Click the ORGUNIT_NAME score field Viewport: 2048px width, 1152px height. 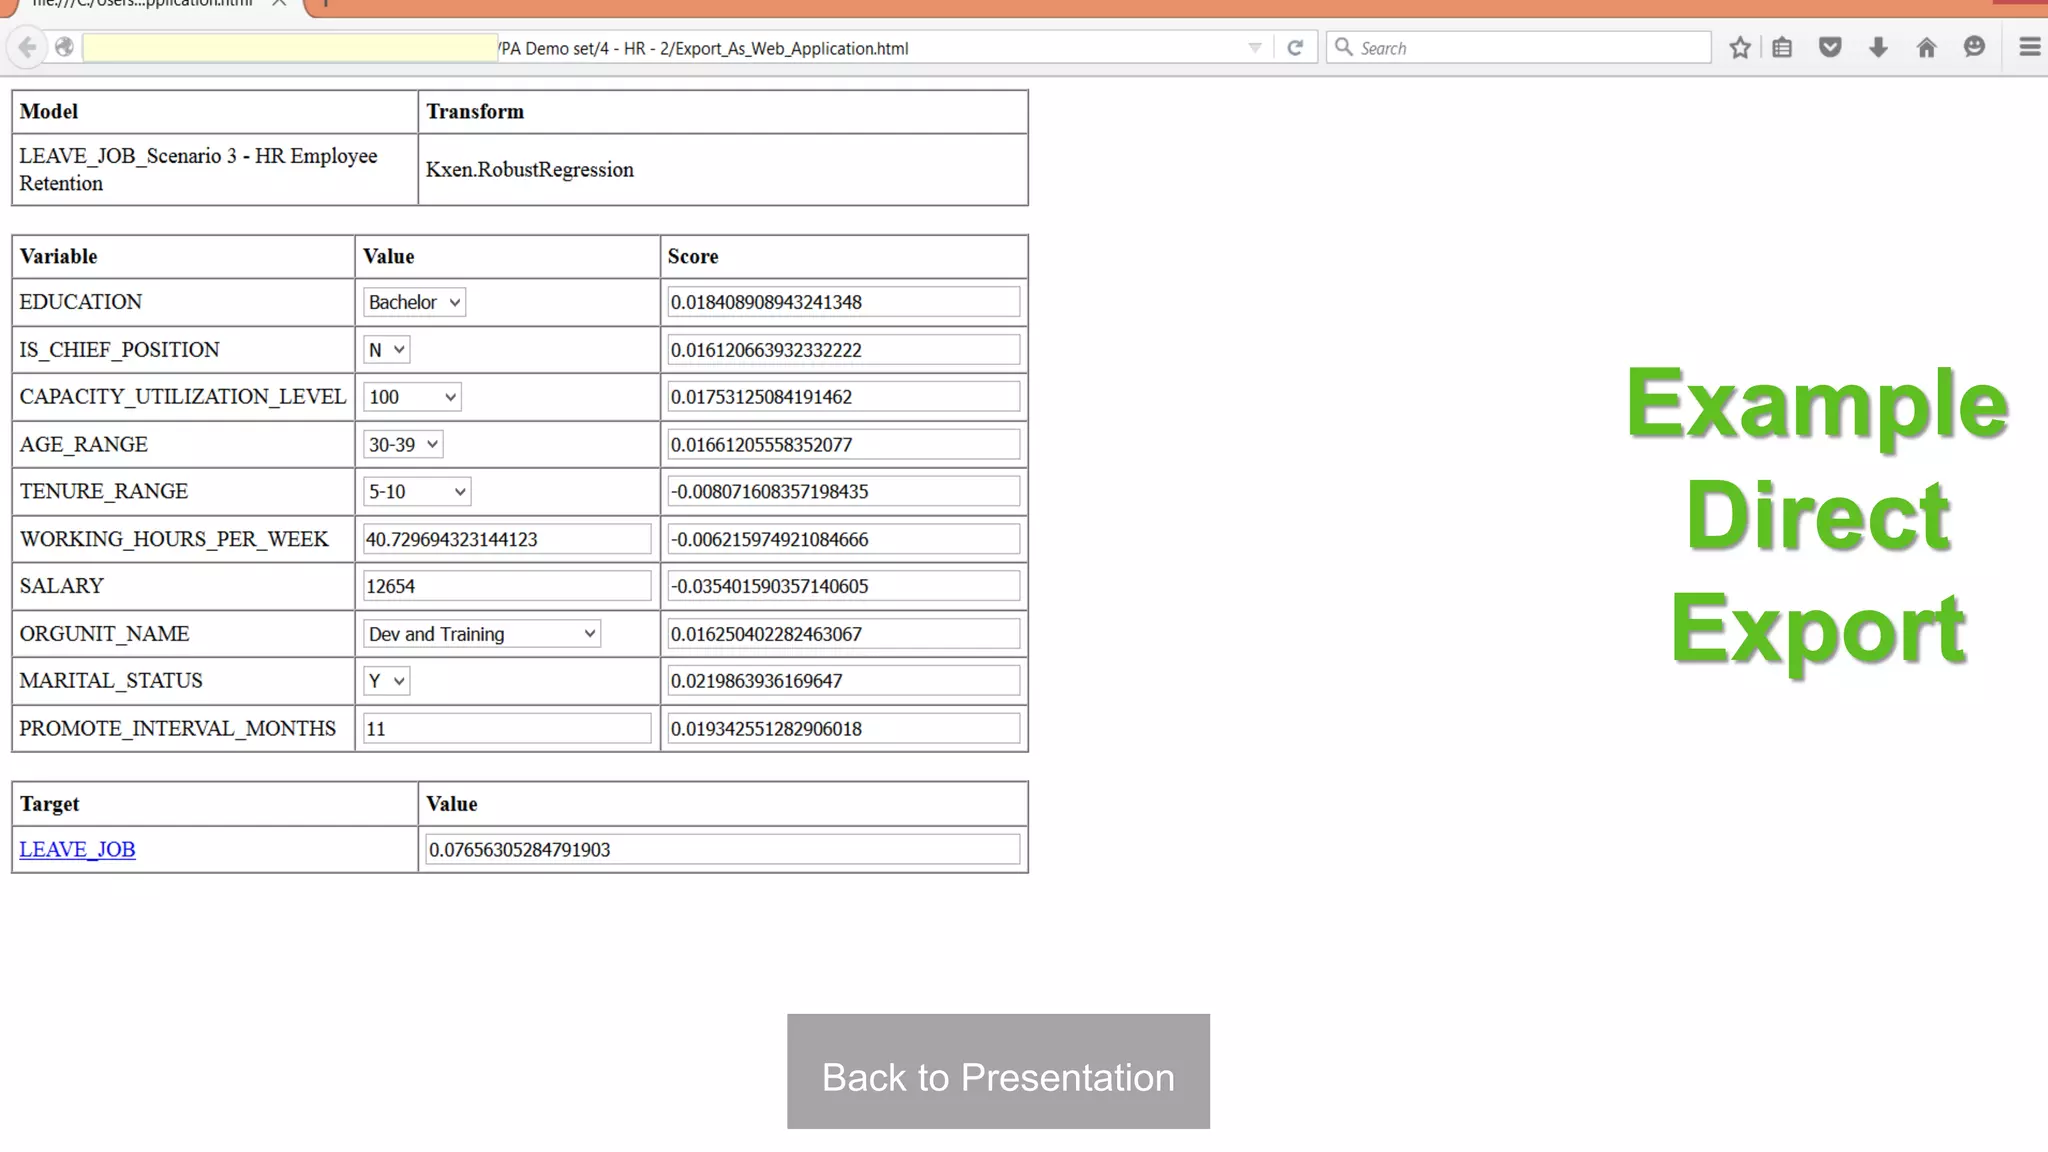tap(844, 634)
